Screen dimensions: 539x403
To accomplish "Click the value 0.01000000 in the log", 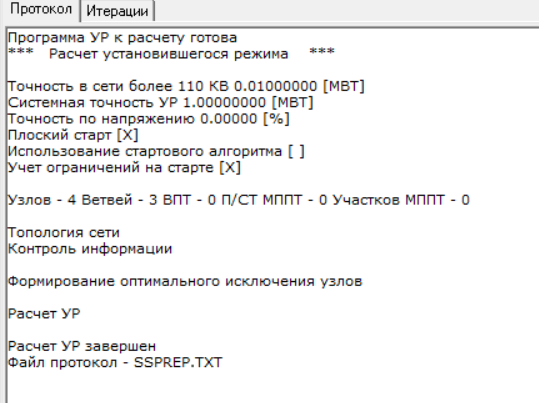I will click(x=276, y=86).
